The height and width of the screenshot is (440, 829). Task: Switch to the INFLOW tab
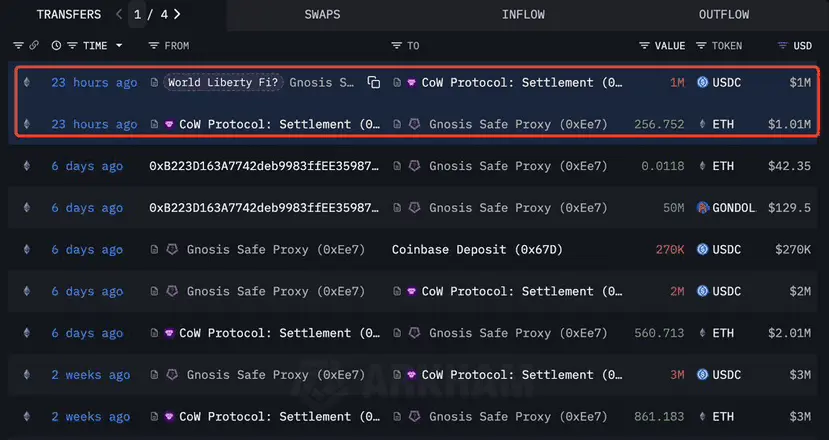click(x=523, y=15)
